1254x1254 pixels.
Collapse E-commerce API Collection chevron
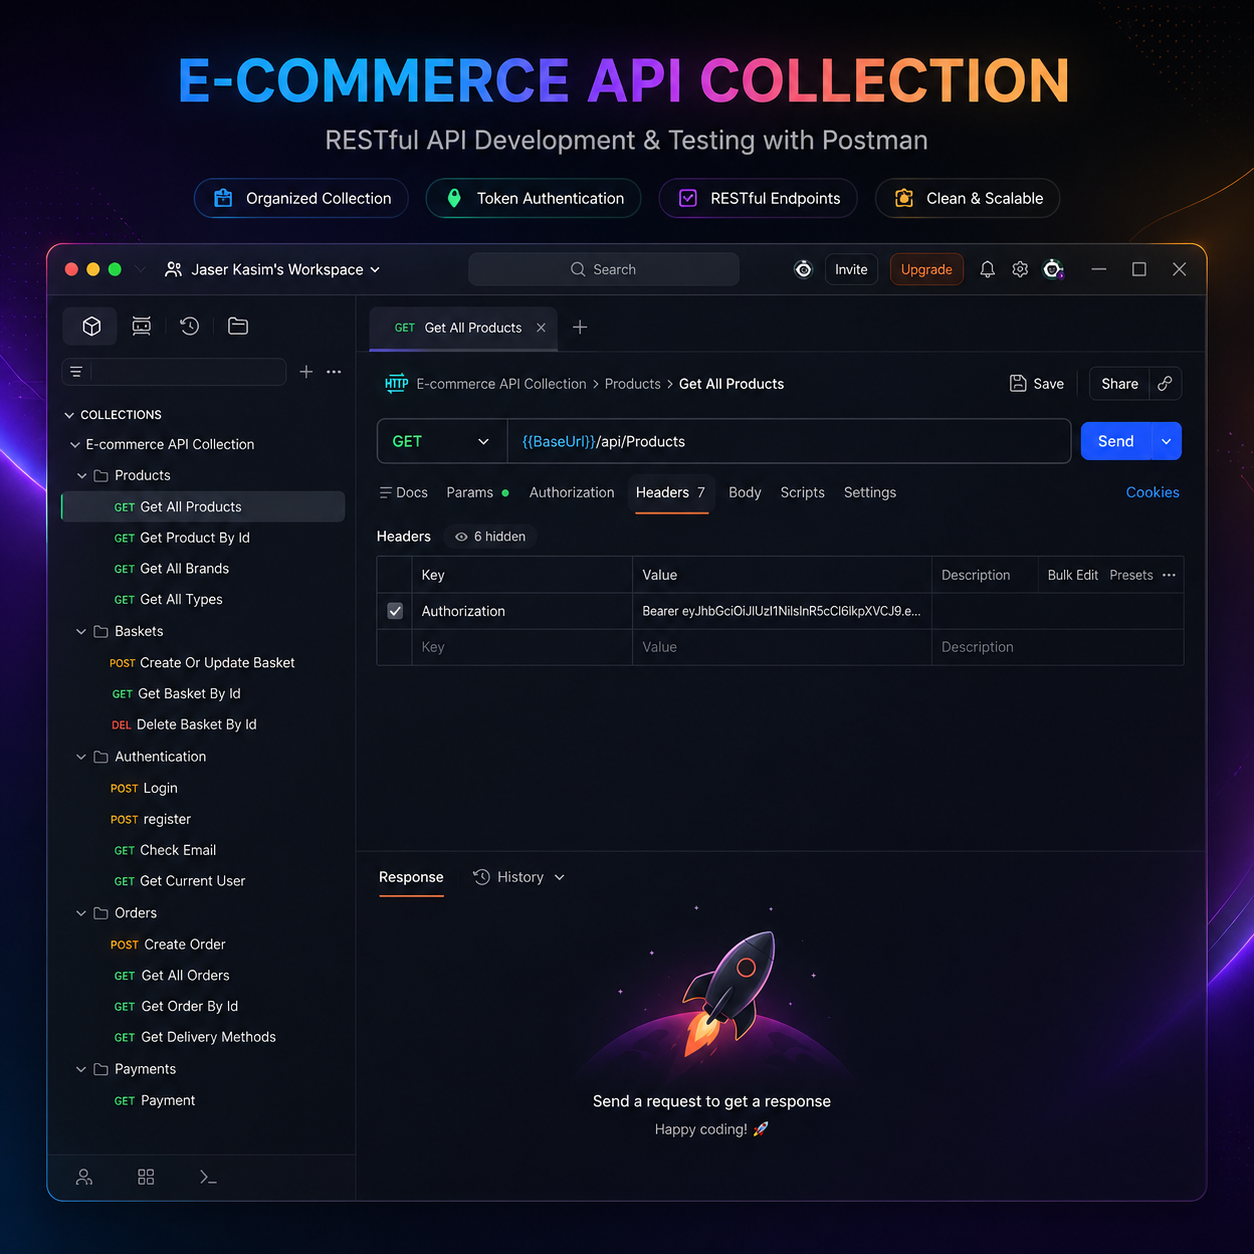[x=75, y=445]
